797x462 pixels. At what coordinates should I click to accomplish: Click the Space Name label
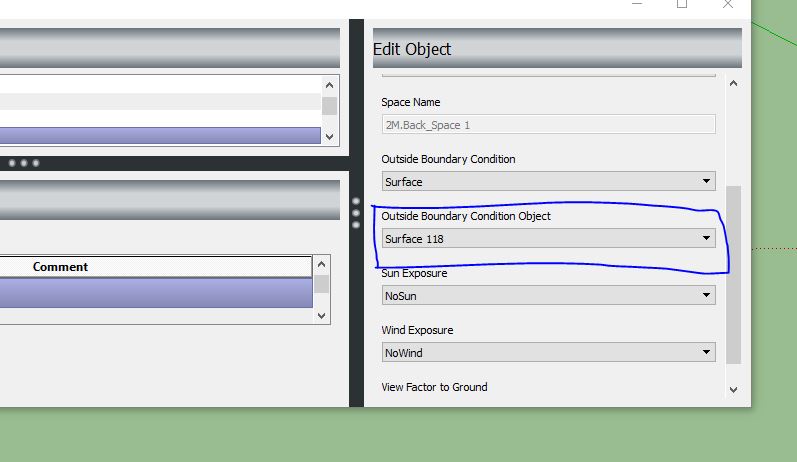[411, 102]
